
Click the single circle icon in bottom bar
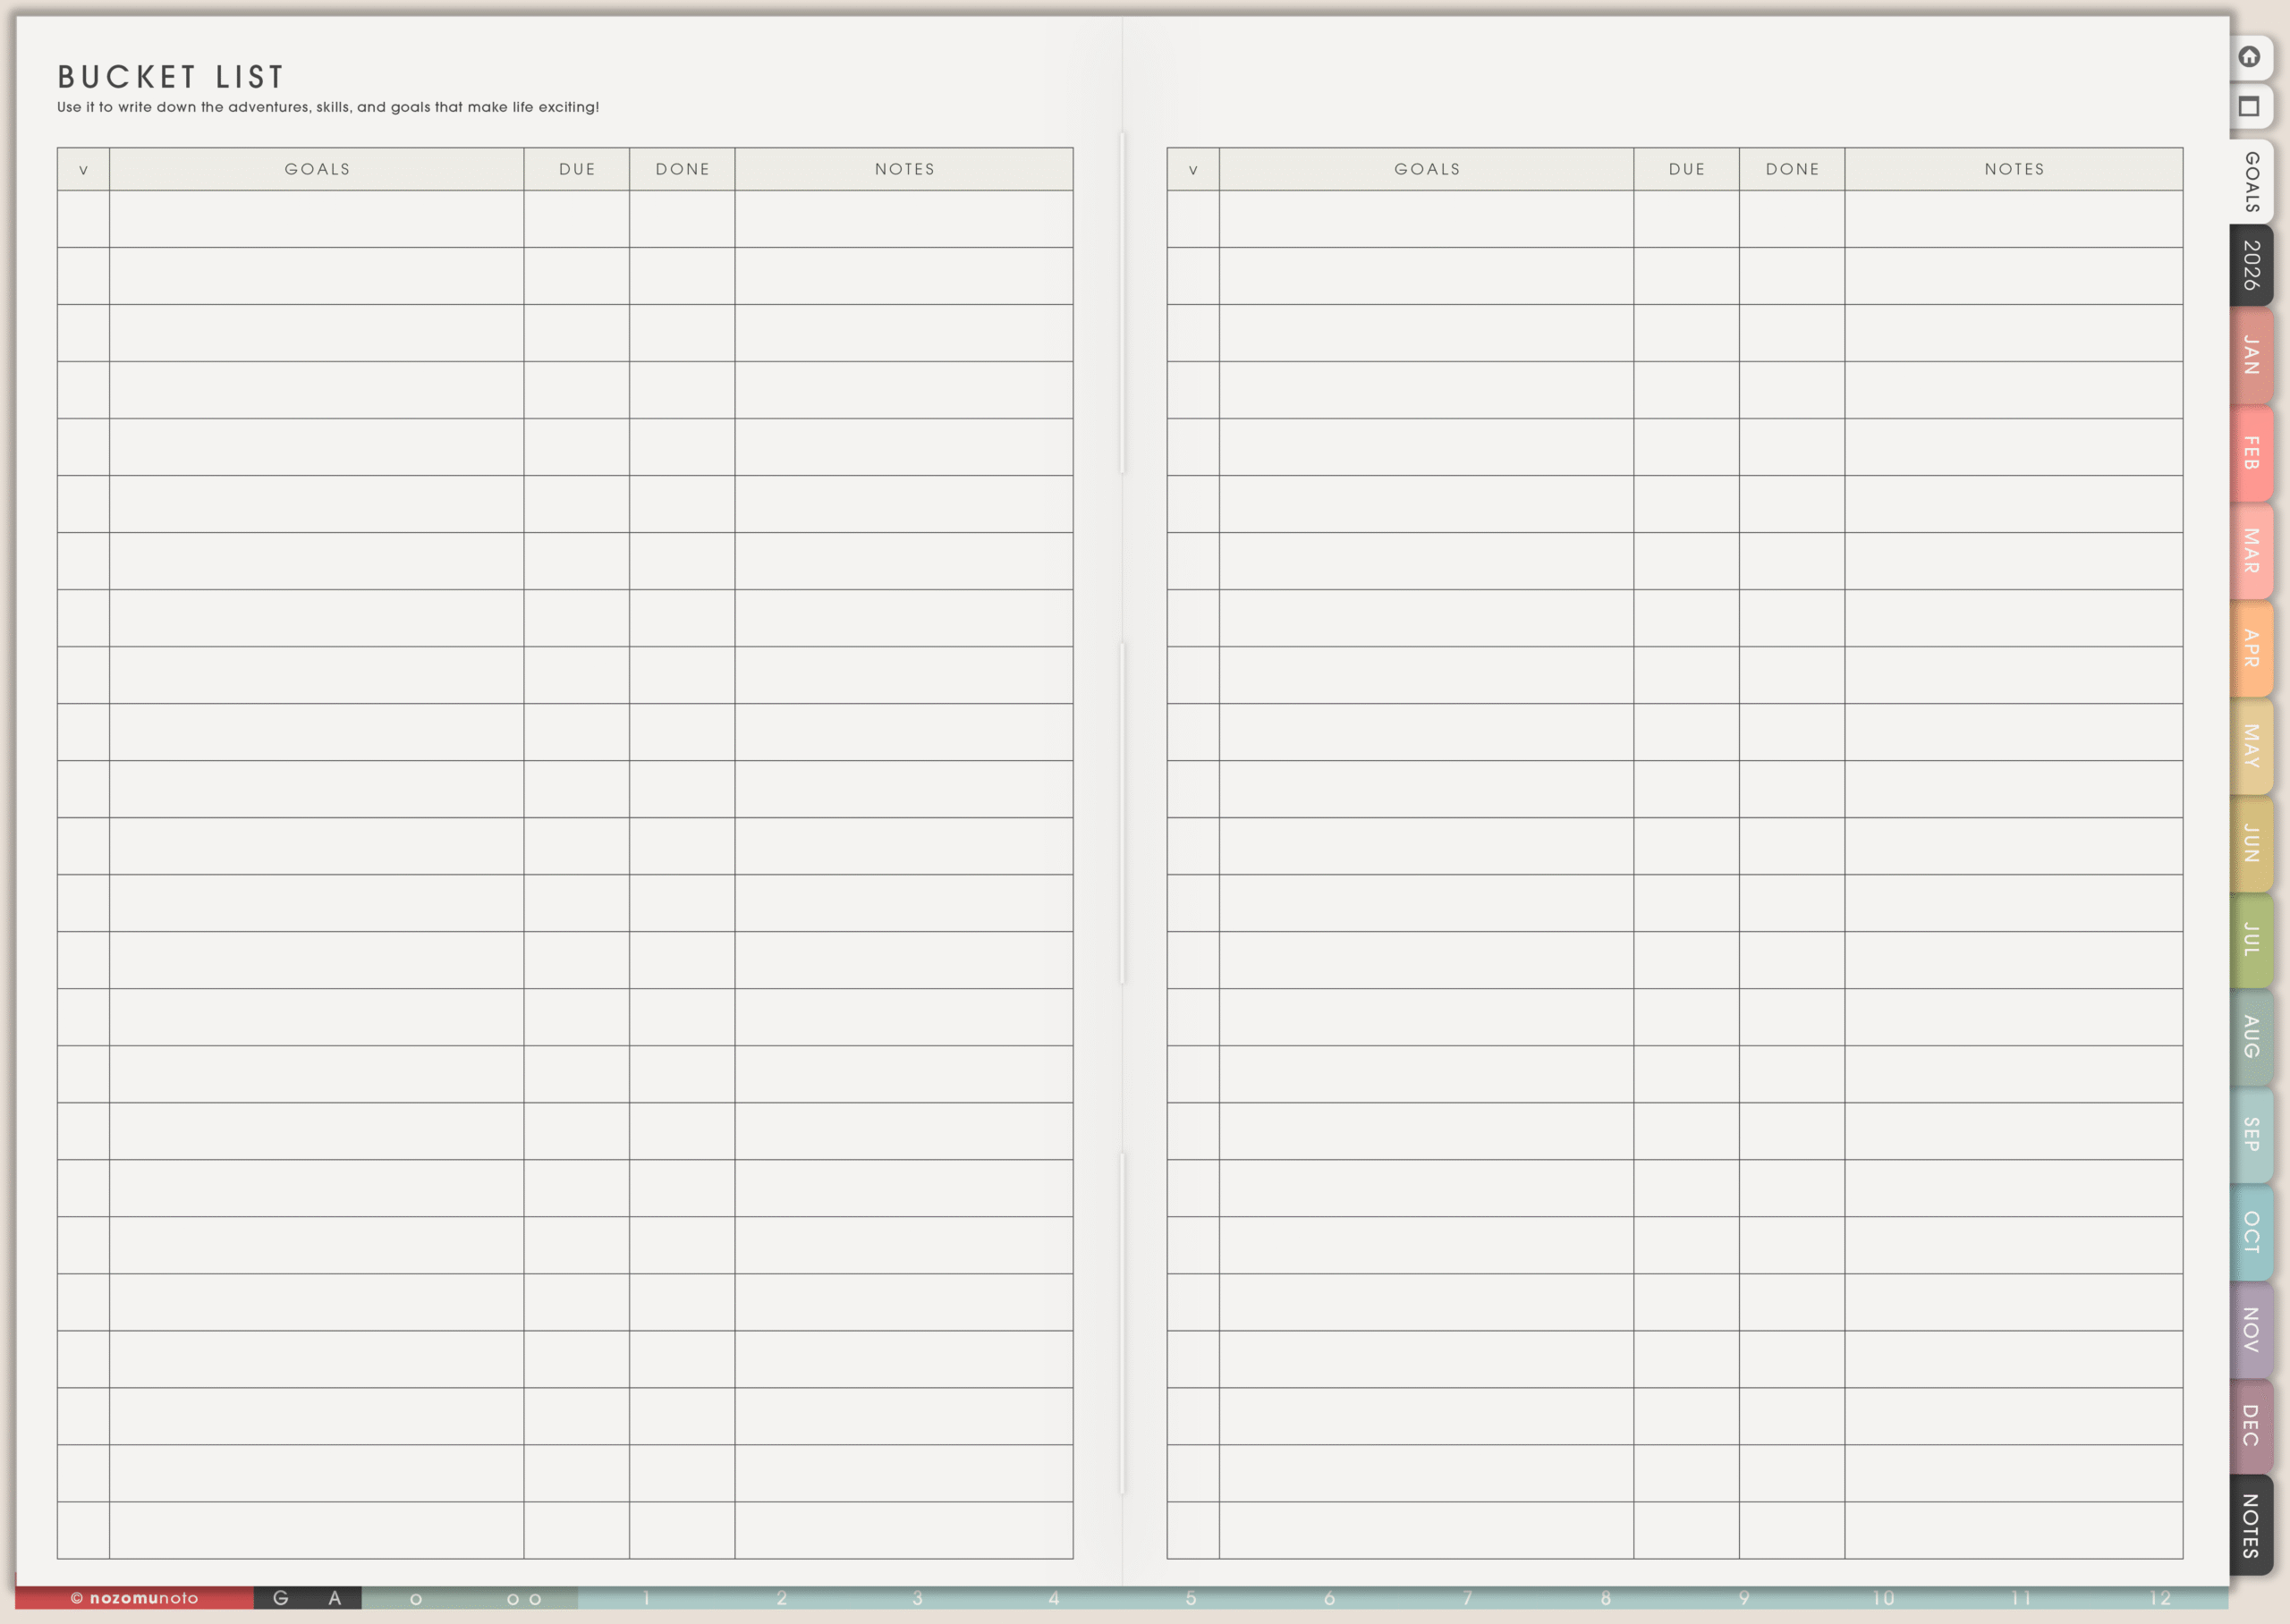[x=416, y=1599]
